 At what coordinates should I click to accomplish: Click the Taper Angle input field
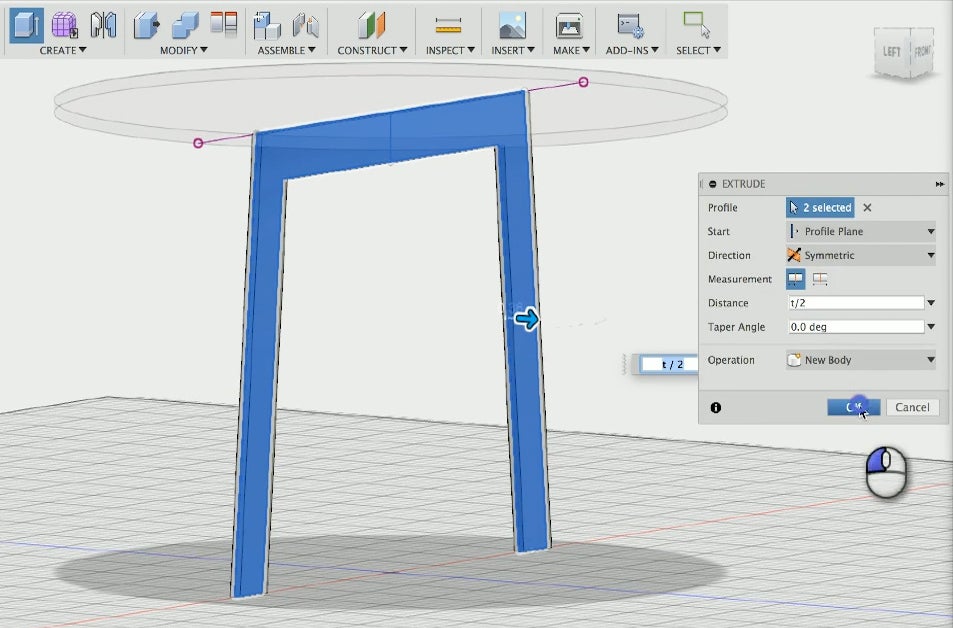[x=856, y=327]
